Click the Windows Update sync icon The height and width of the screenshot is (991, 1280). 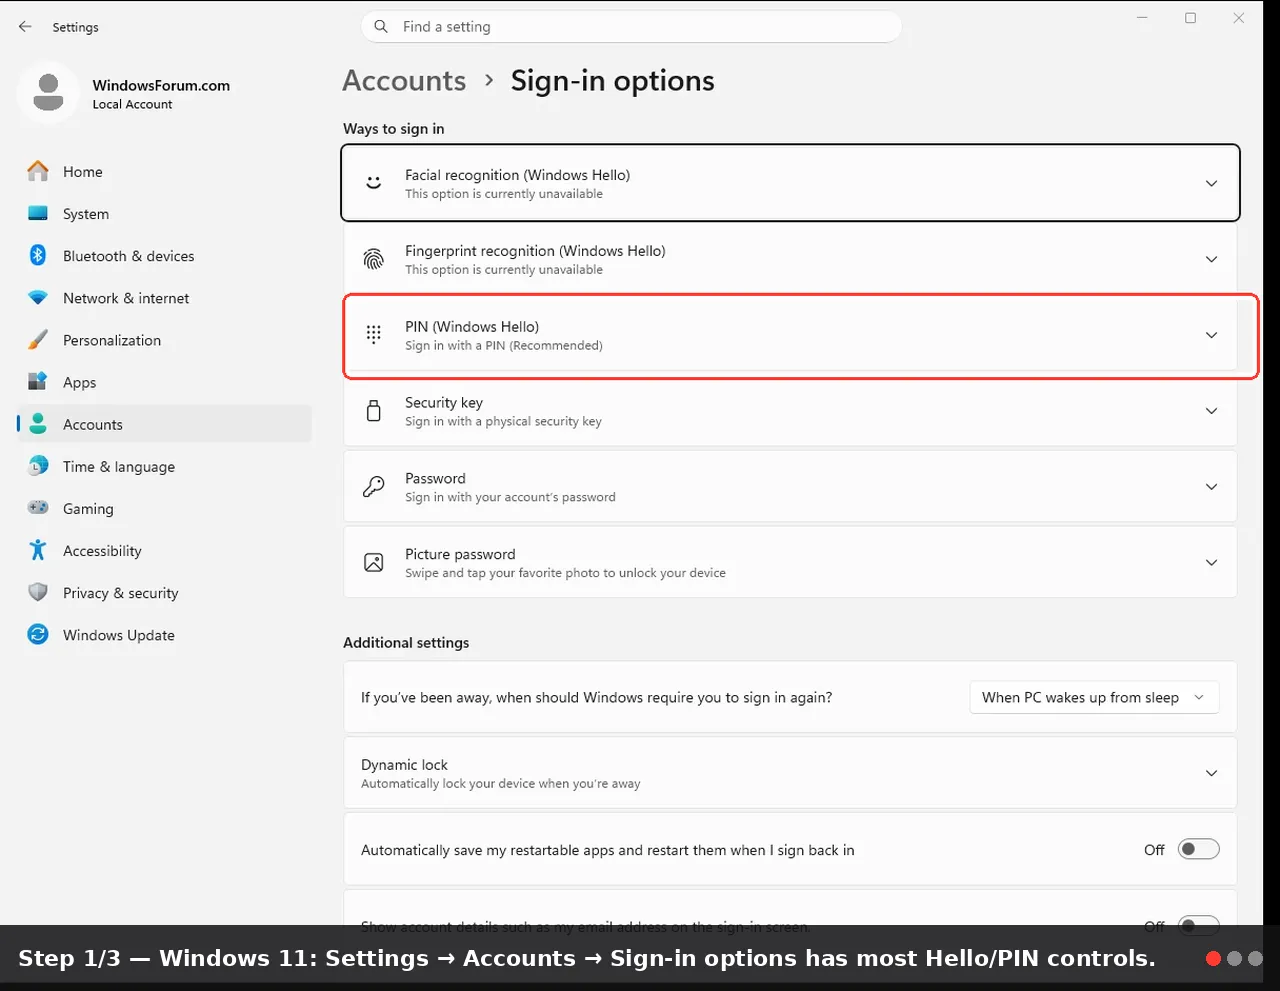point(38,634)
